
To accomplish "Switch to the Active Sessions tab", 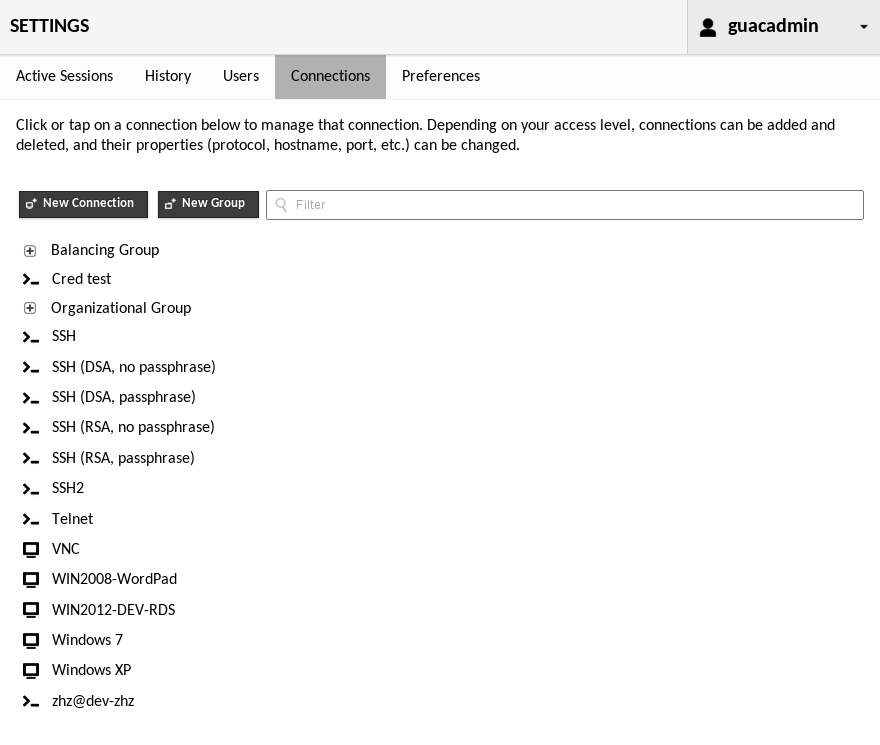I will click(64, 76).
